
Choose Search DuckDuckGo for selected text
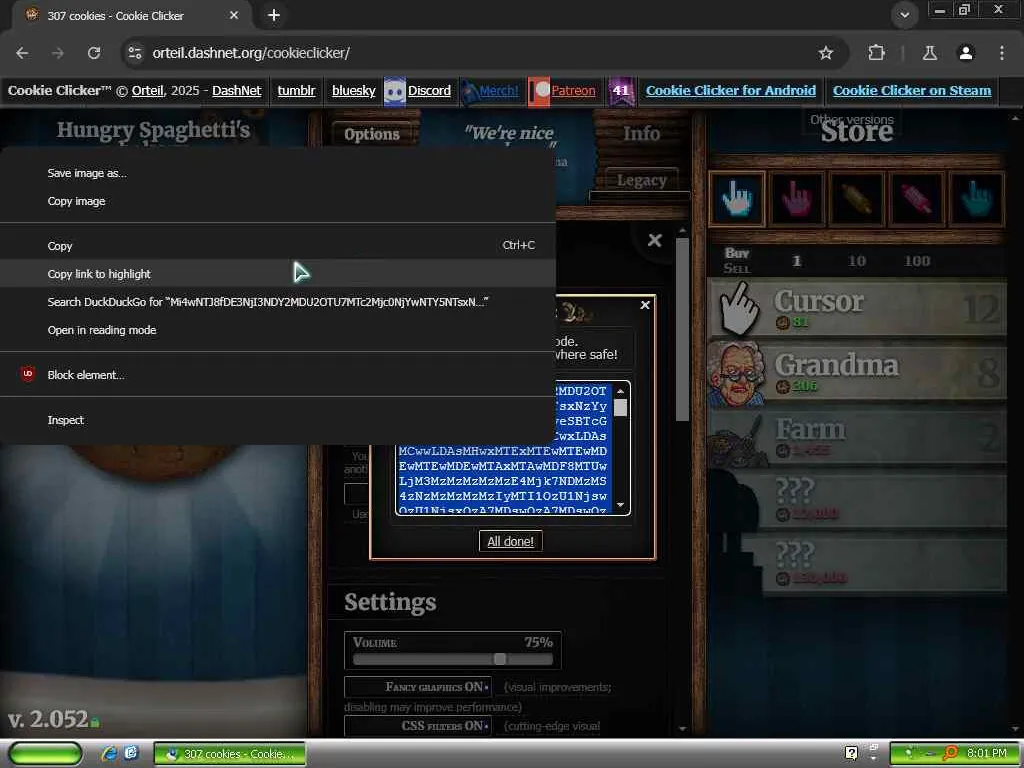278,302
